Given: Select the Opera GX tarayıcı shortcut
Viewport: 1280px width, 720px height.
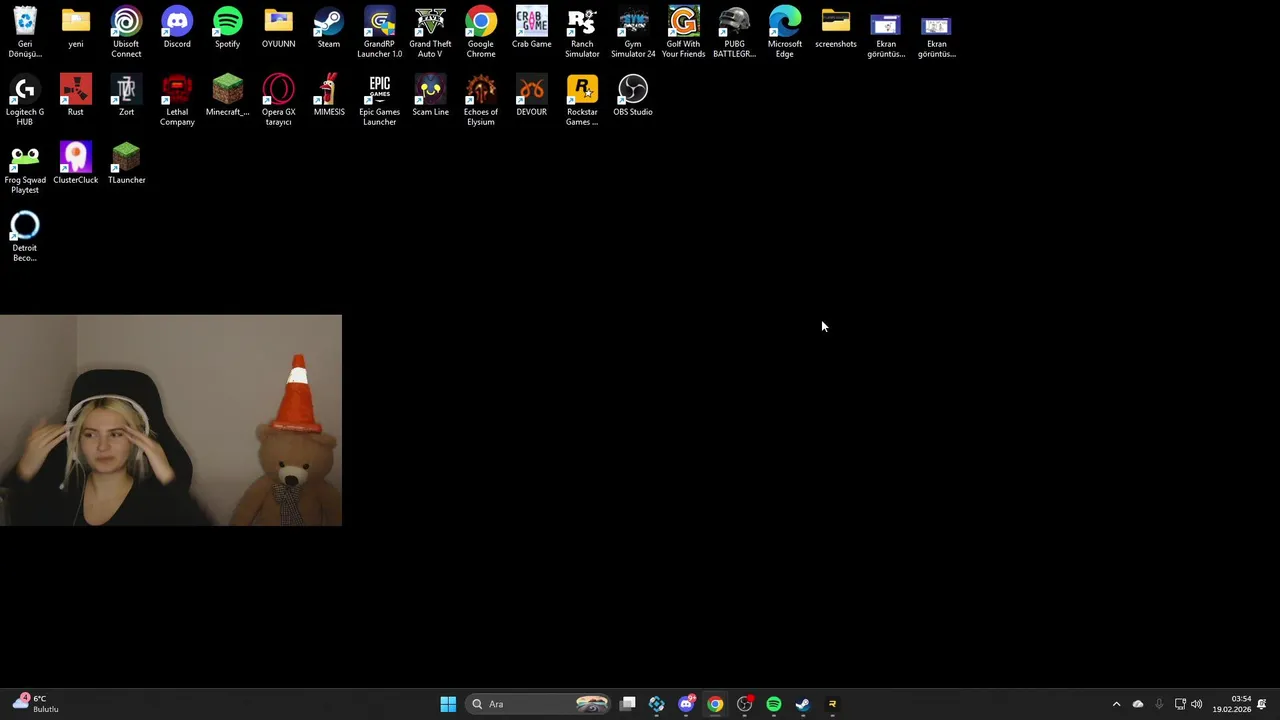Looking at the screenshot, I should (x=278, y=100).
